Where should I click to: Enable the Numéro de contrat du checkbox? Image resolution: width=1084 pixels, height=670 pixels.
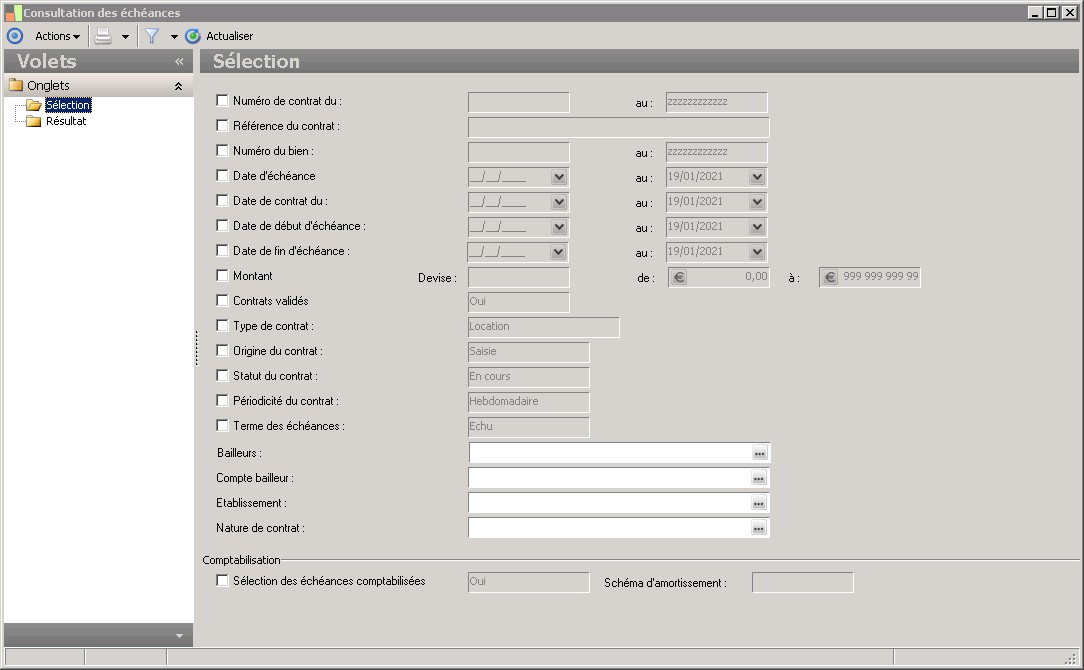point(222,101)
